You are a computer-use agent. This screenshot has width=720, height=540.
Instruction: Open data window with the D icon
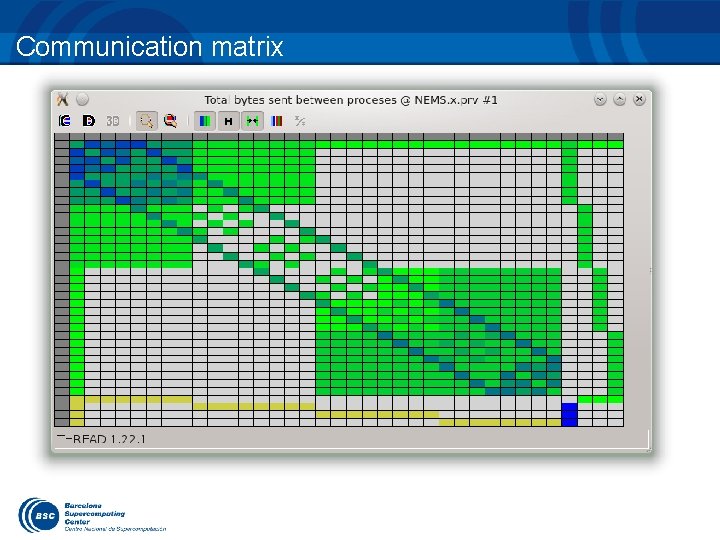[89, 121]
